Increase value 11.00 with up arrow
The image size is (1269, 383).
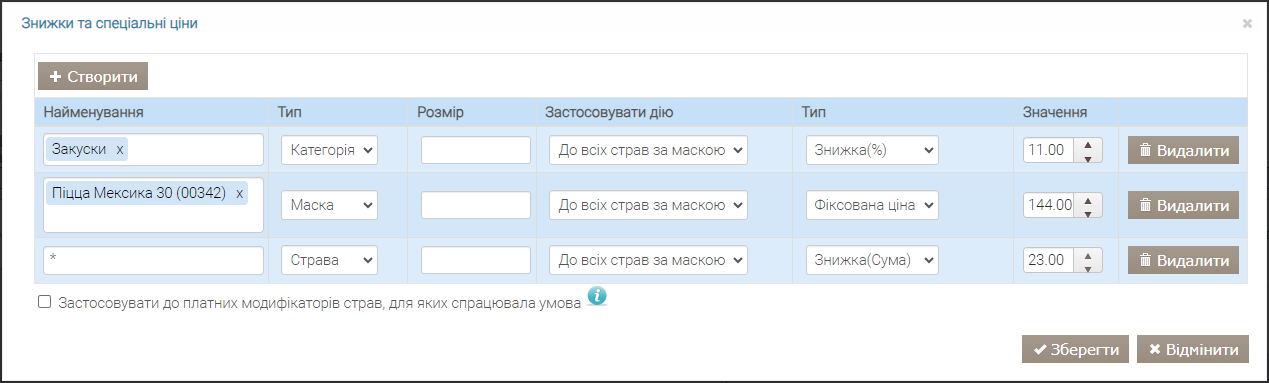(1088, 144)
